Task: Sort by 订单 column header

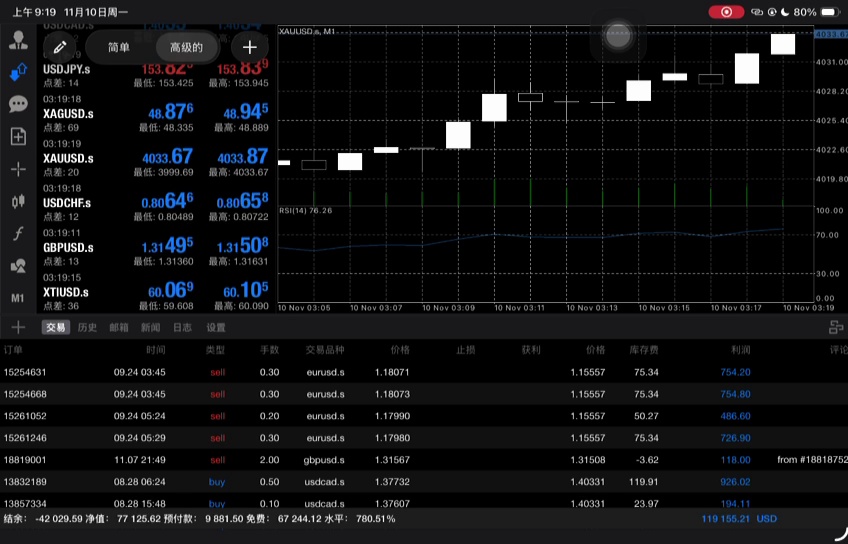Action: pos(13,350)
